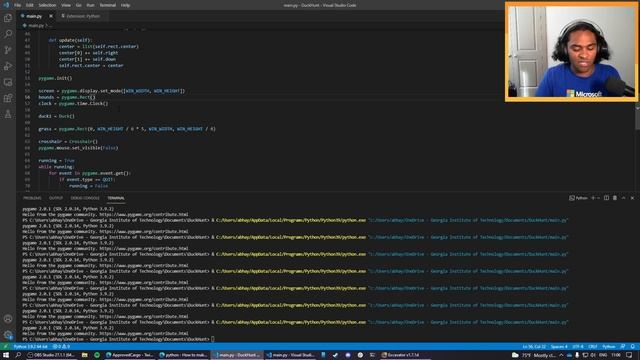This screenshot has height=360, width=640.
Task: Close the terminal panel
Action: (632, 198)
